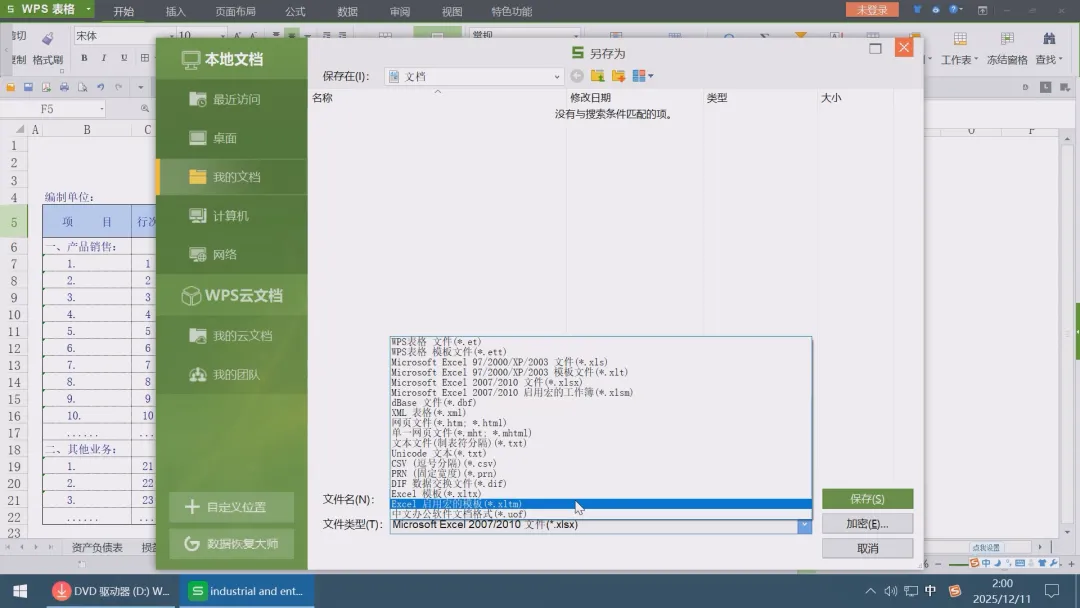The image size is (1080, 608).
Task: Toggle underline formatting in ribbon
Action: 124,58
